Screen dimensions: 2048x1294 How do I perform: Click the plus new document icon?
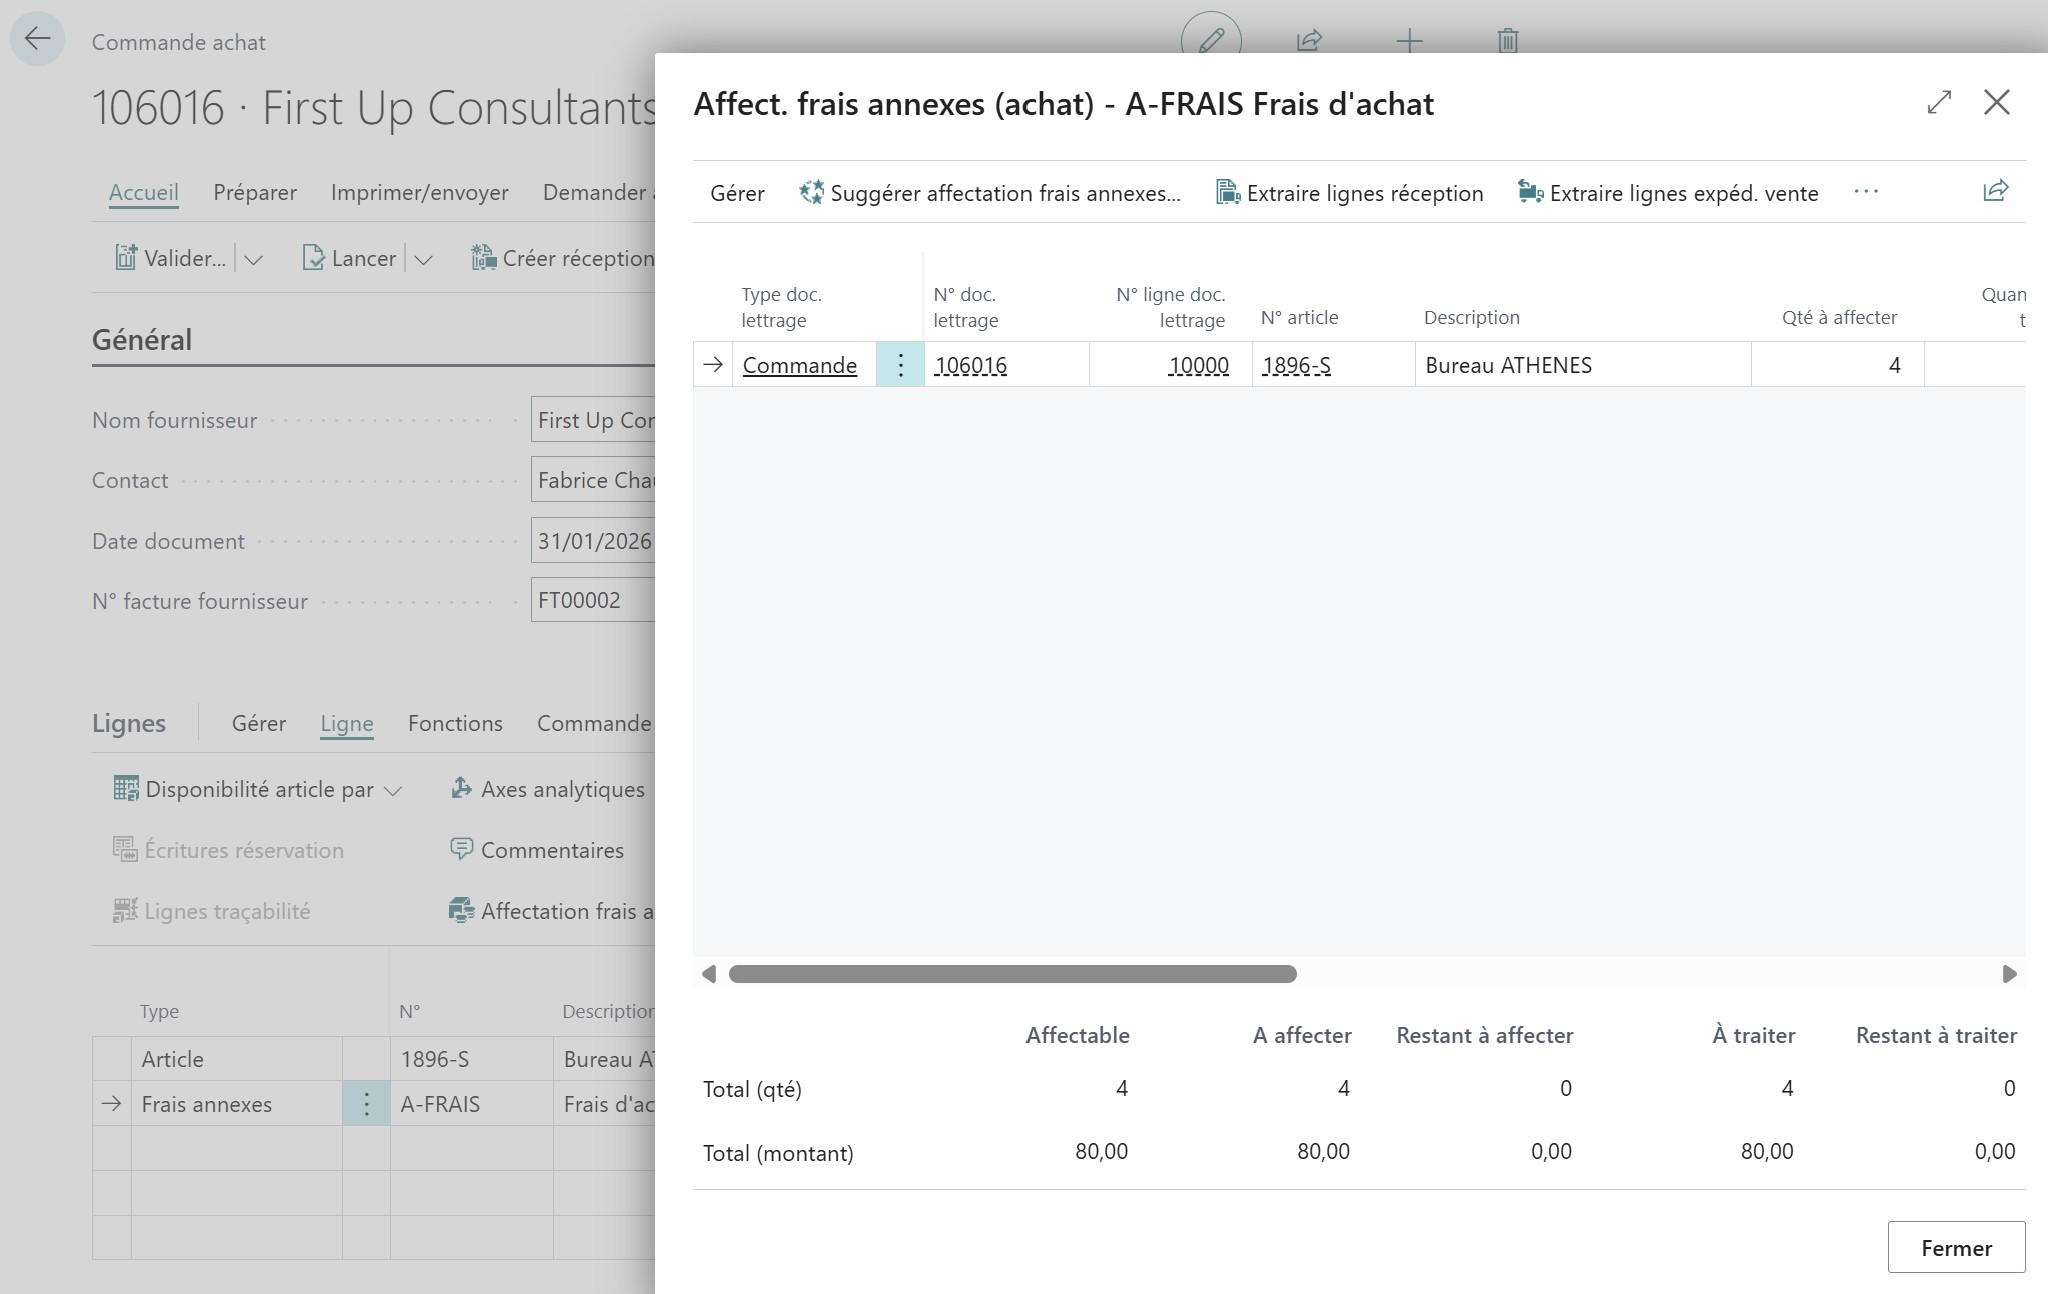click(x=1409, y=41)
